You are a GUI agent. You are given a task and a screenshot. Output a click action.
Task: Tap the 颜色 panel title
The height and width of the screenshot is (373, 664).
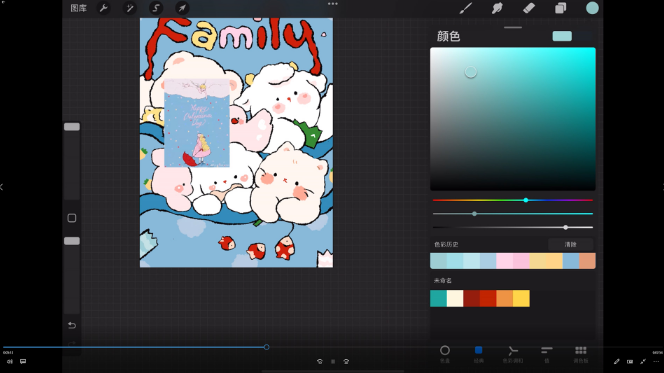(x=448, y=36)
